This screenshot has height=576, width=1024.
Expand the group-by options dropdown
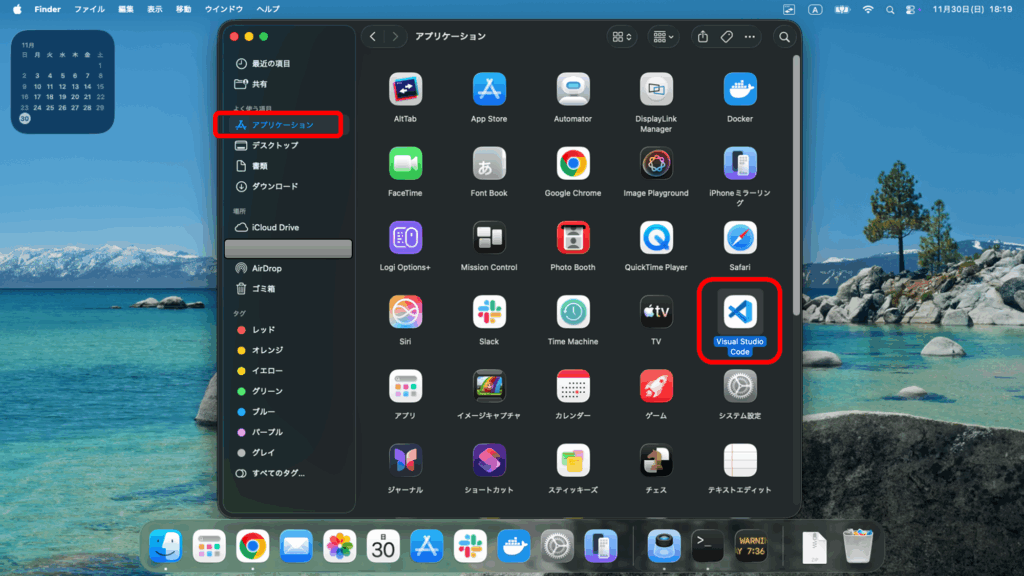pyautogui.click(x=662, y=37)
